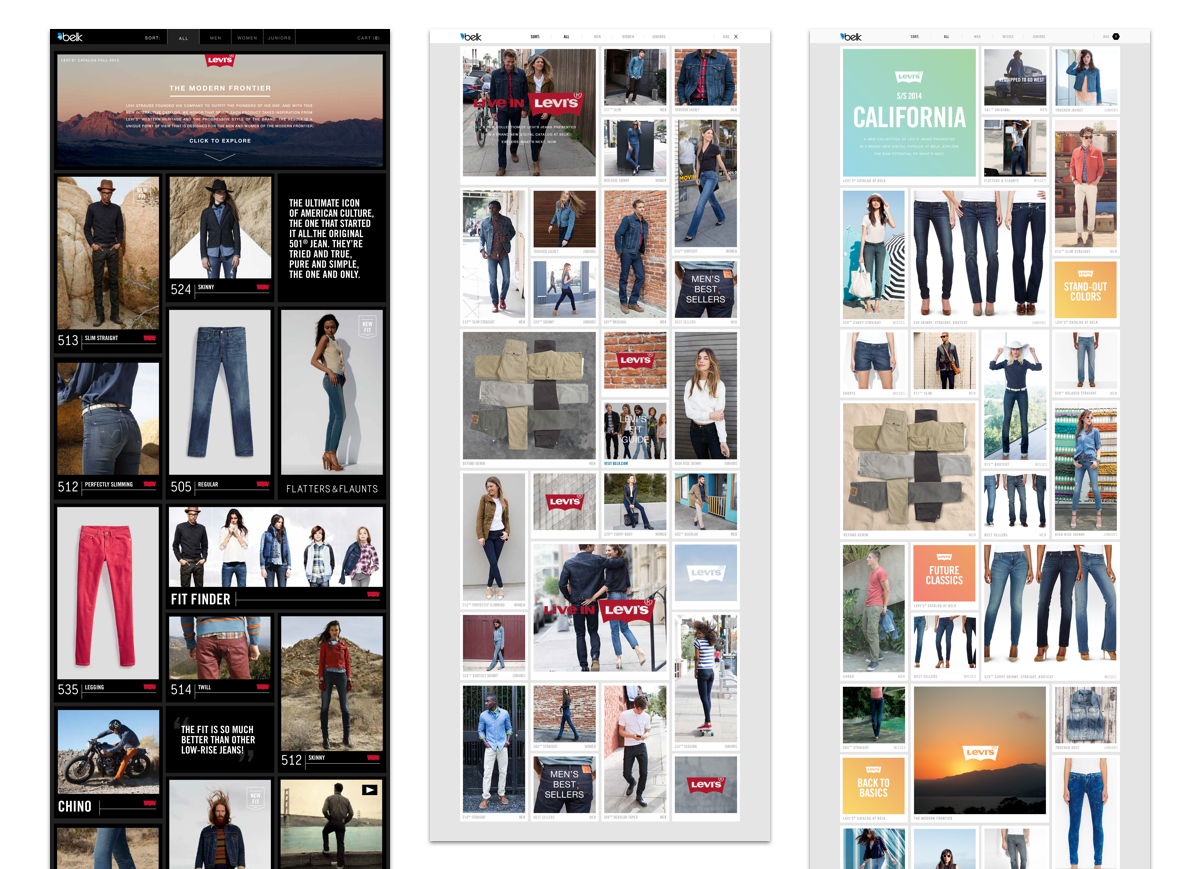Click the 501 jean quote text block

coord(332,239)
